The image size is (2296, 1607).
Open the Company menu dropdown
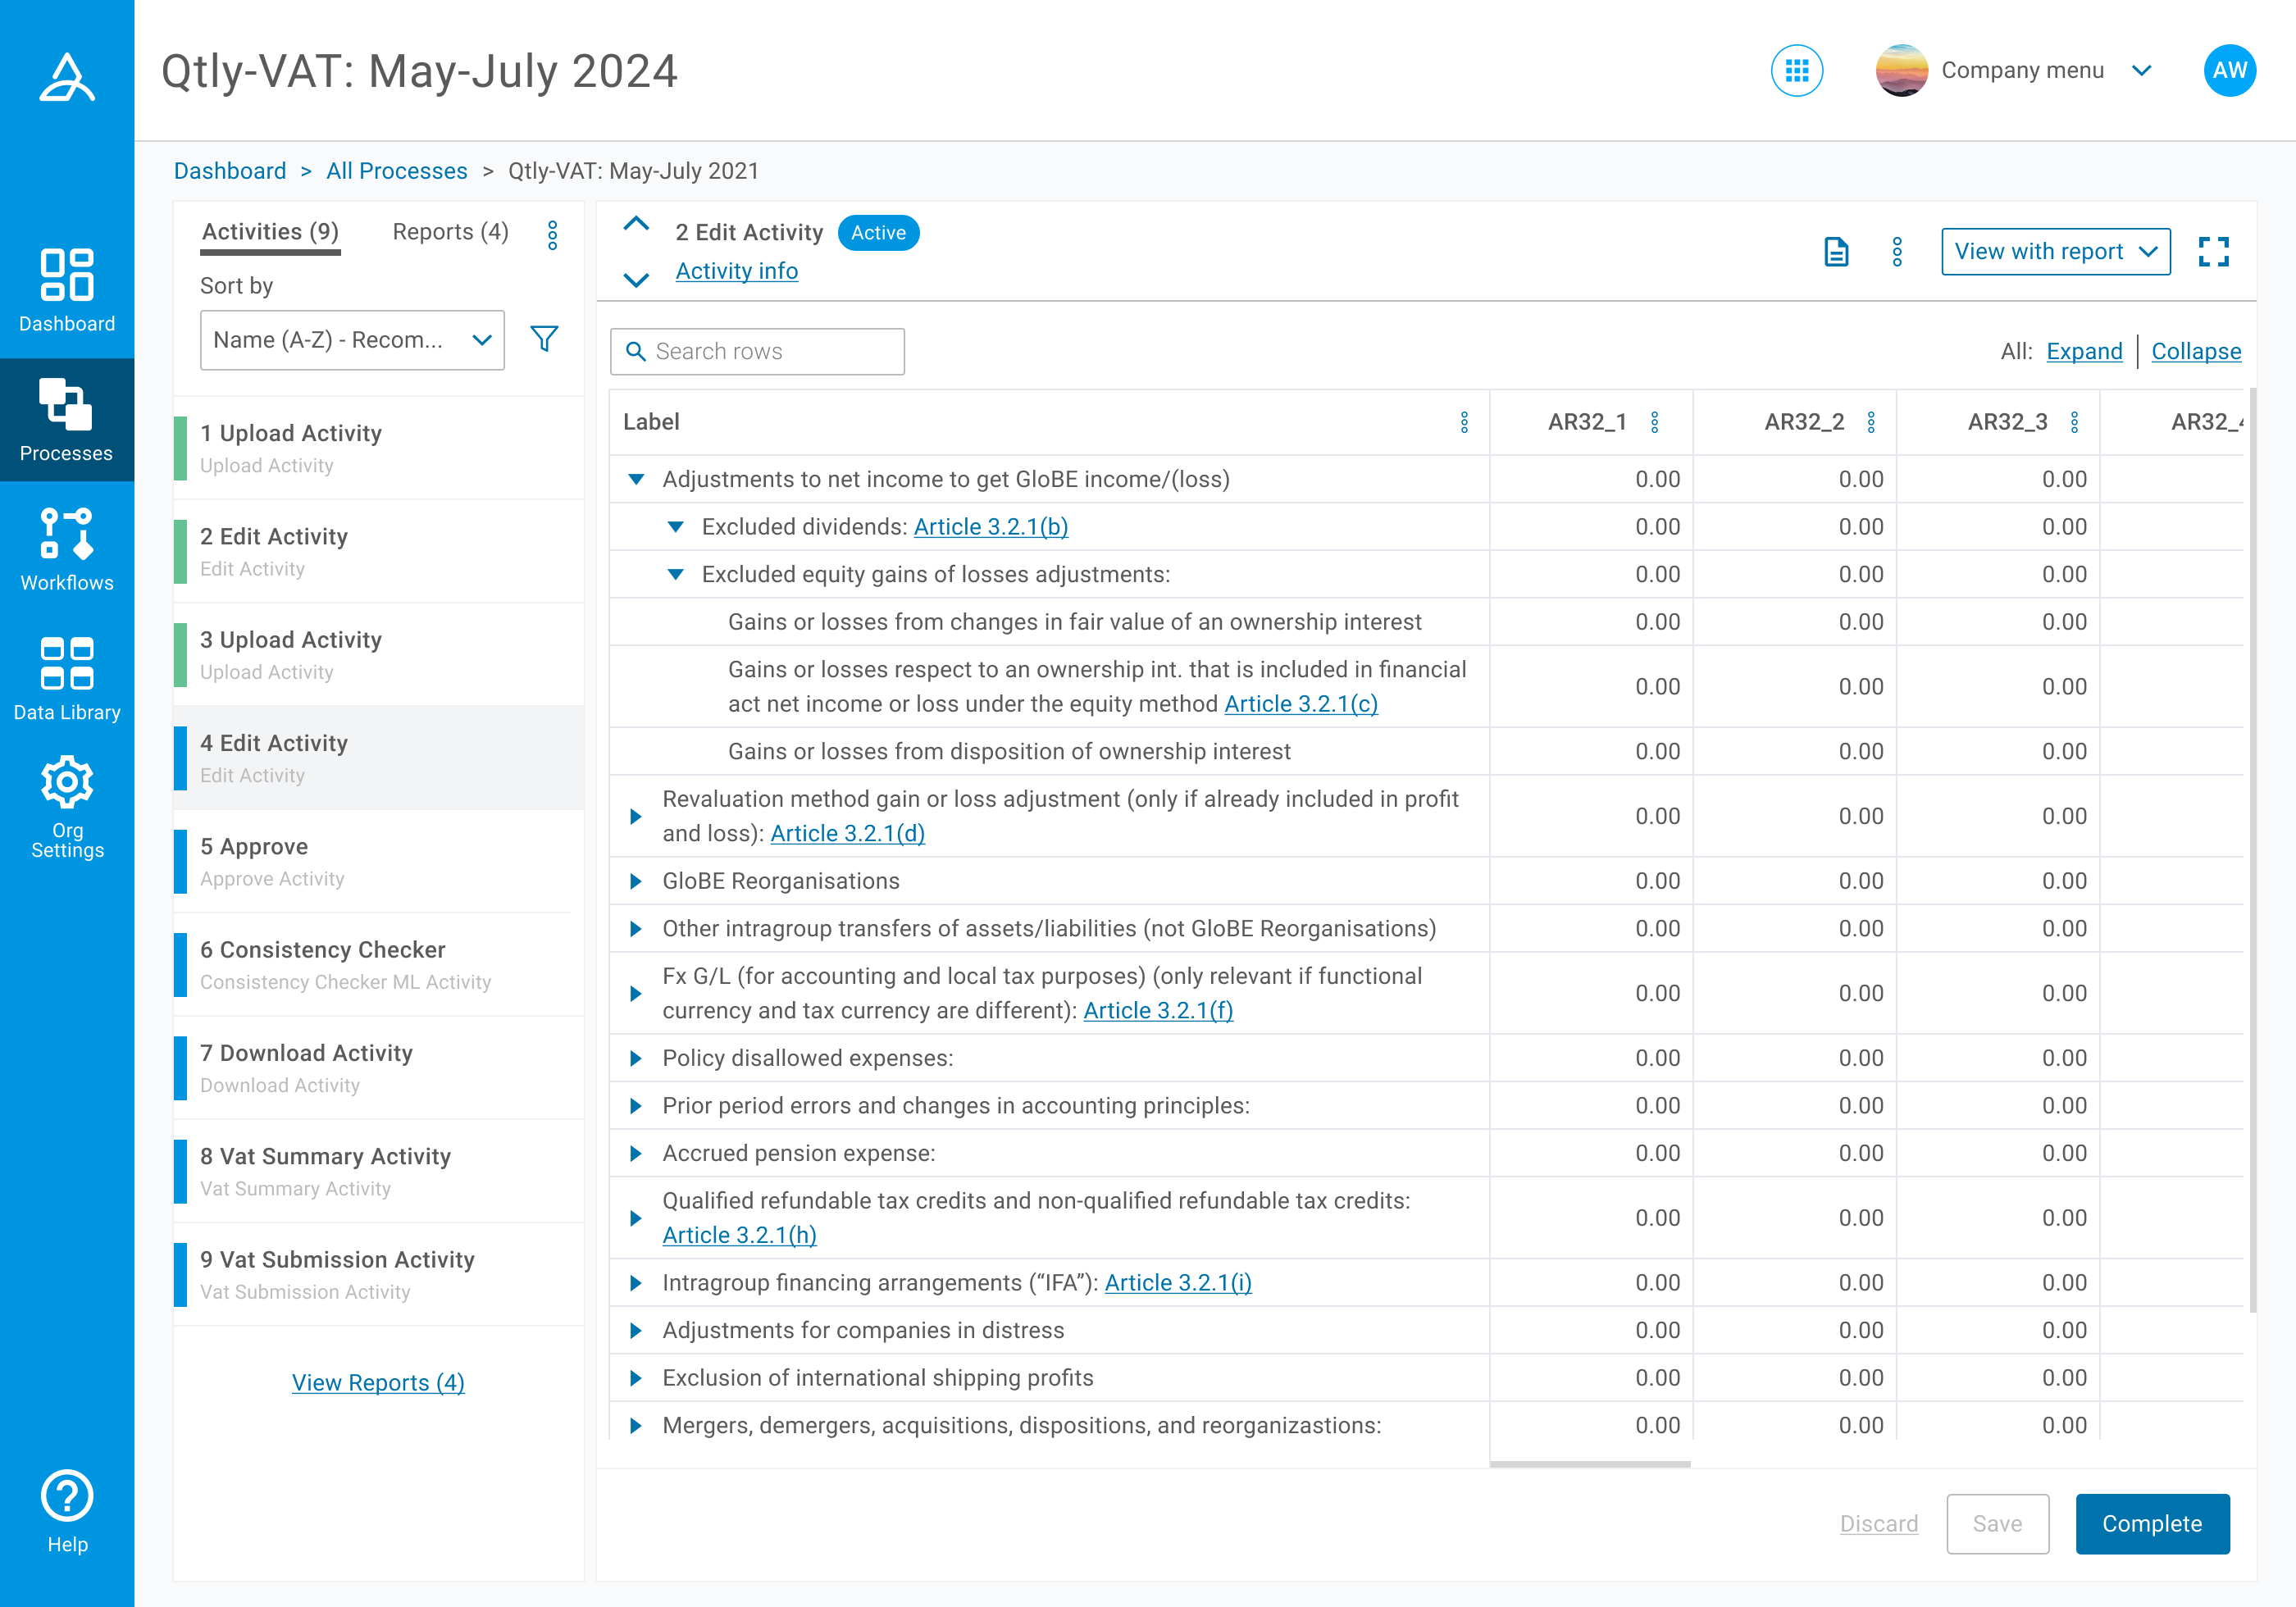[x=2022, y=71]
